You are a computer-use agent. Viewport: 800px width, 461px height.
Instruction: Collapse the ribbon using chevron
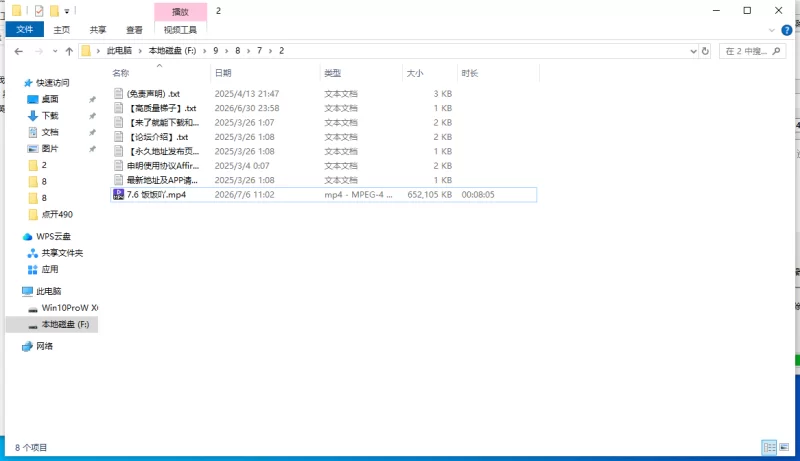point(771,31)
